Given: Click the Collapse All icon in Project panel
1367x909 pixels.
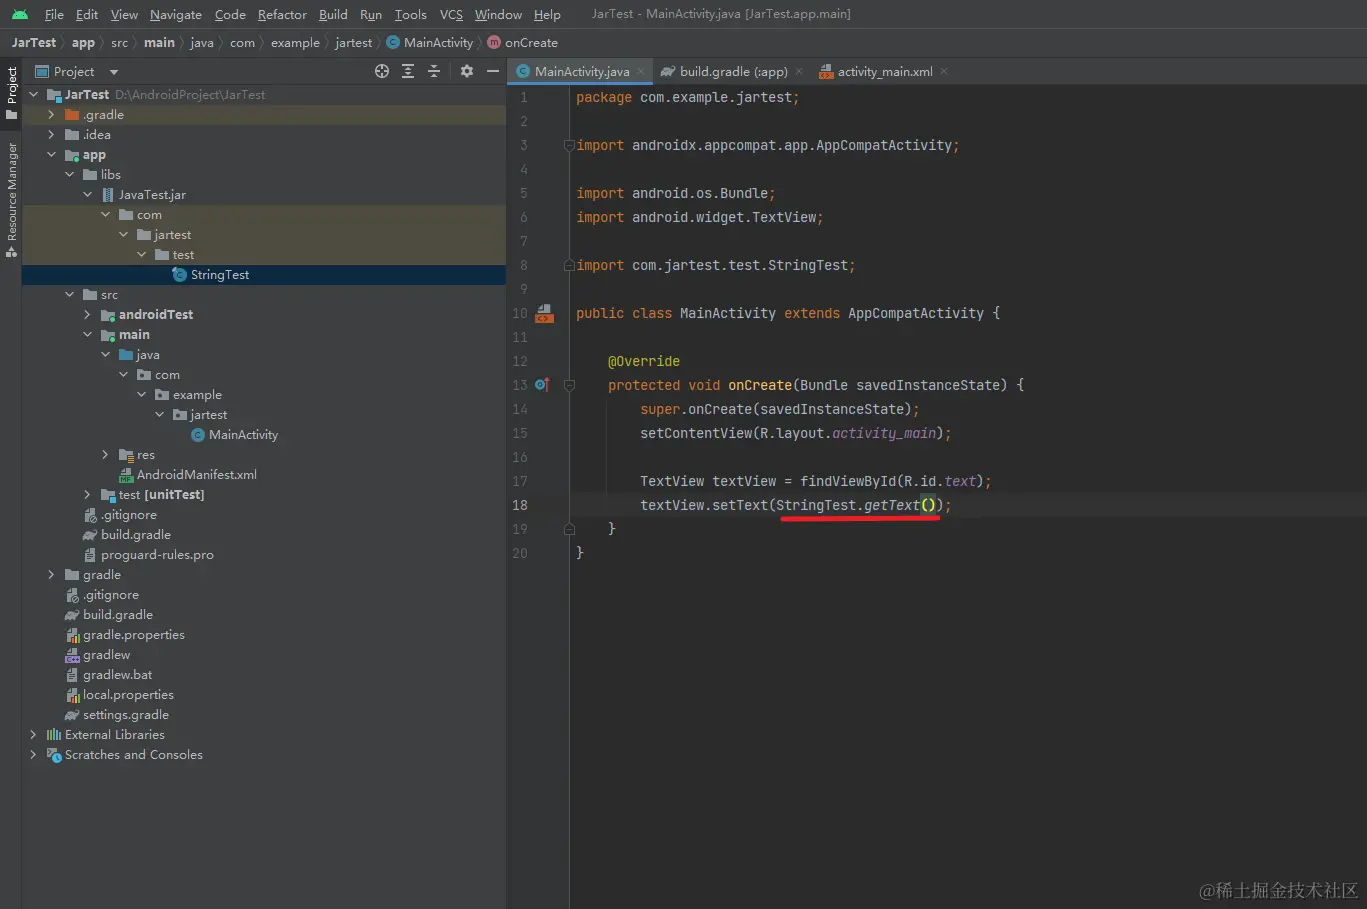Looking at the screenshot, I should tap(434, 71).
